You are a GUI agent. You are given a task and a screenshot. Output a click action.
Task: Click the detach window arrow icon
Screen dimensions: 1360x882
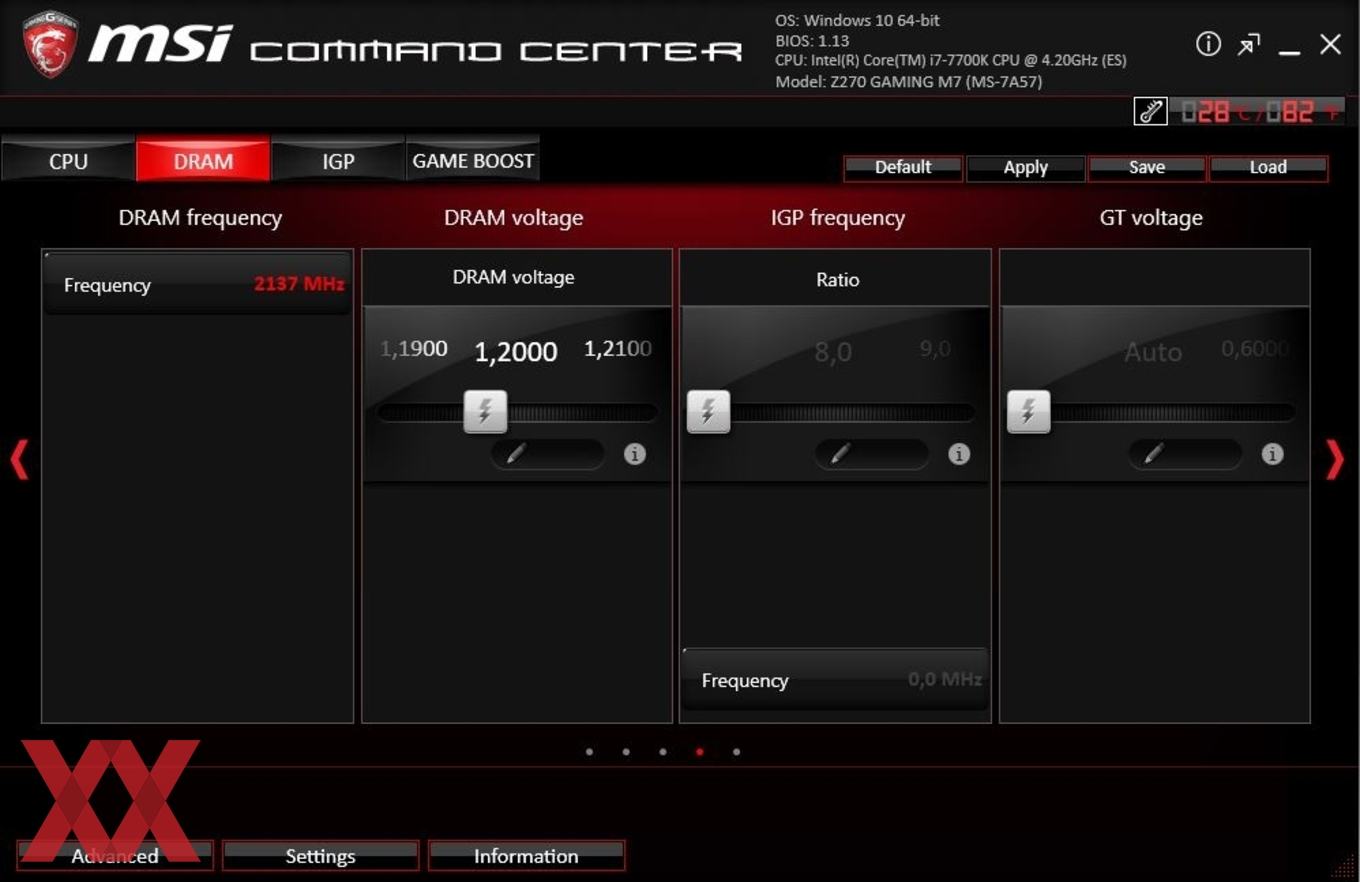tap(1249, 45)
